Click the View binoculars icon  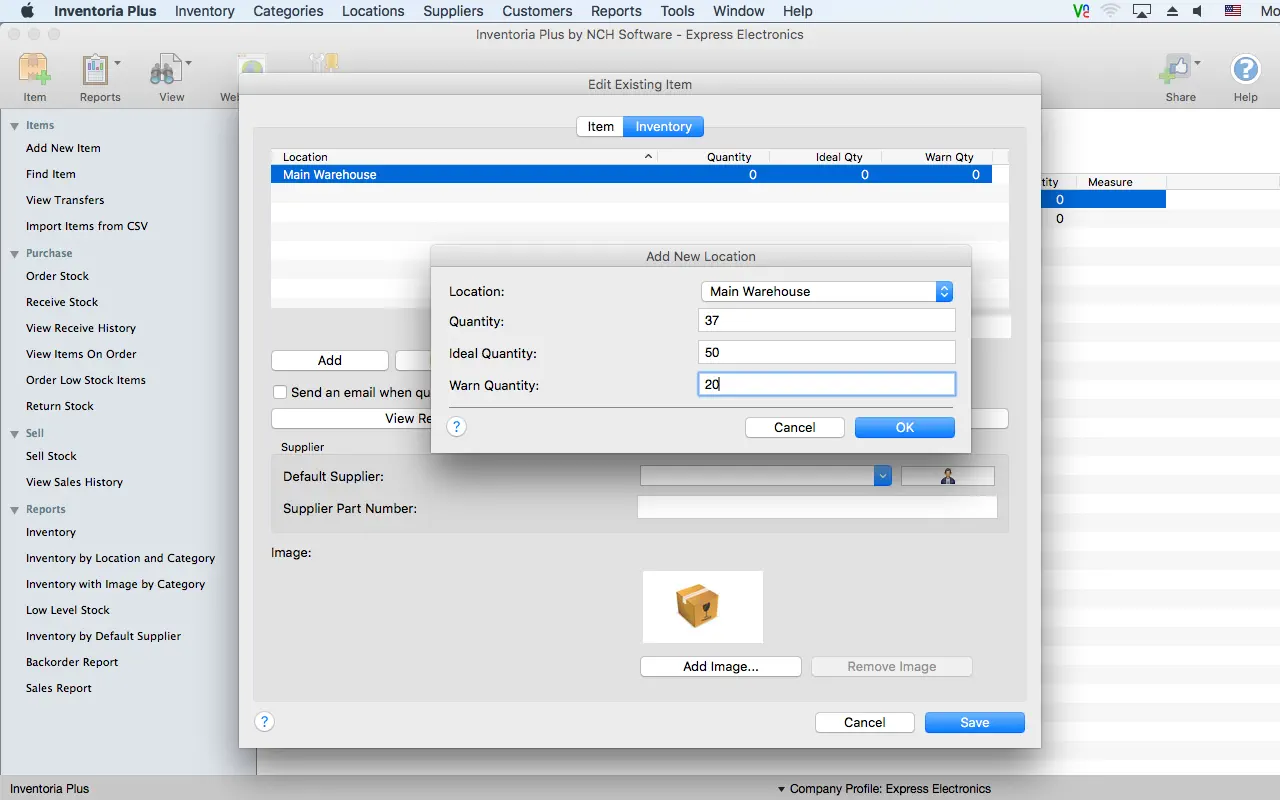click(x=164, y=71)
